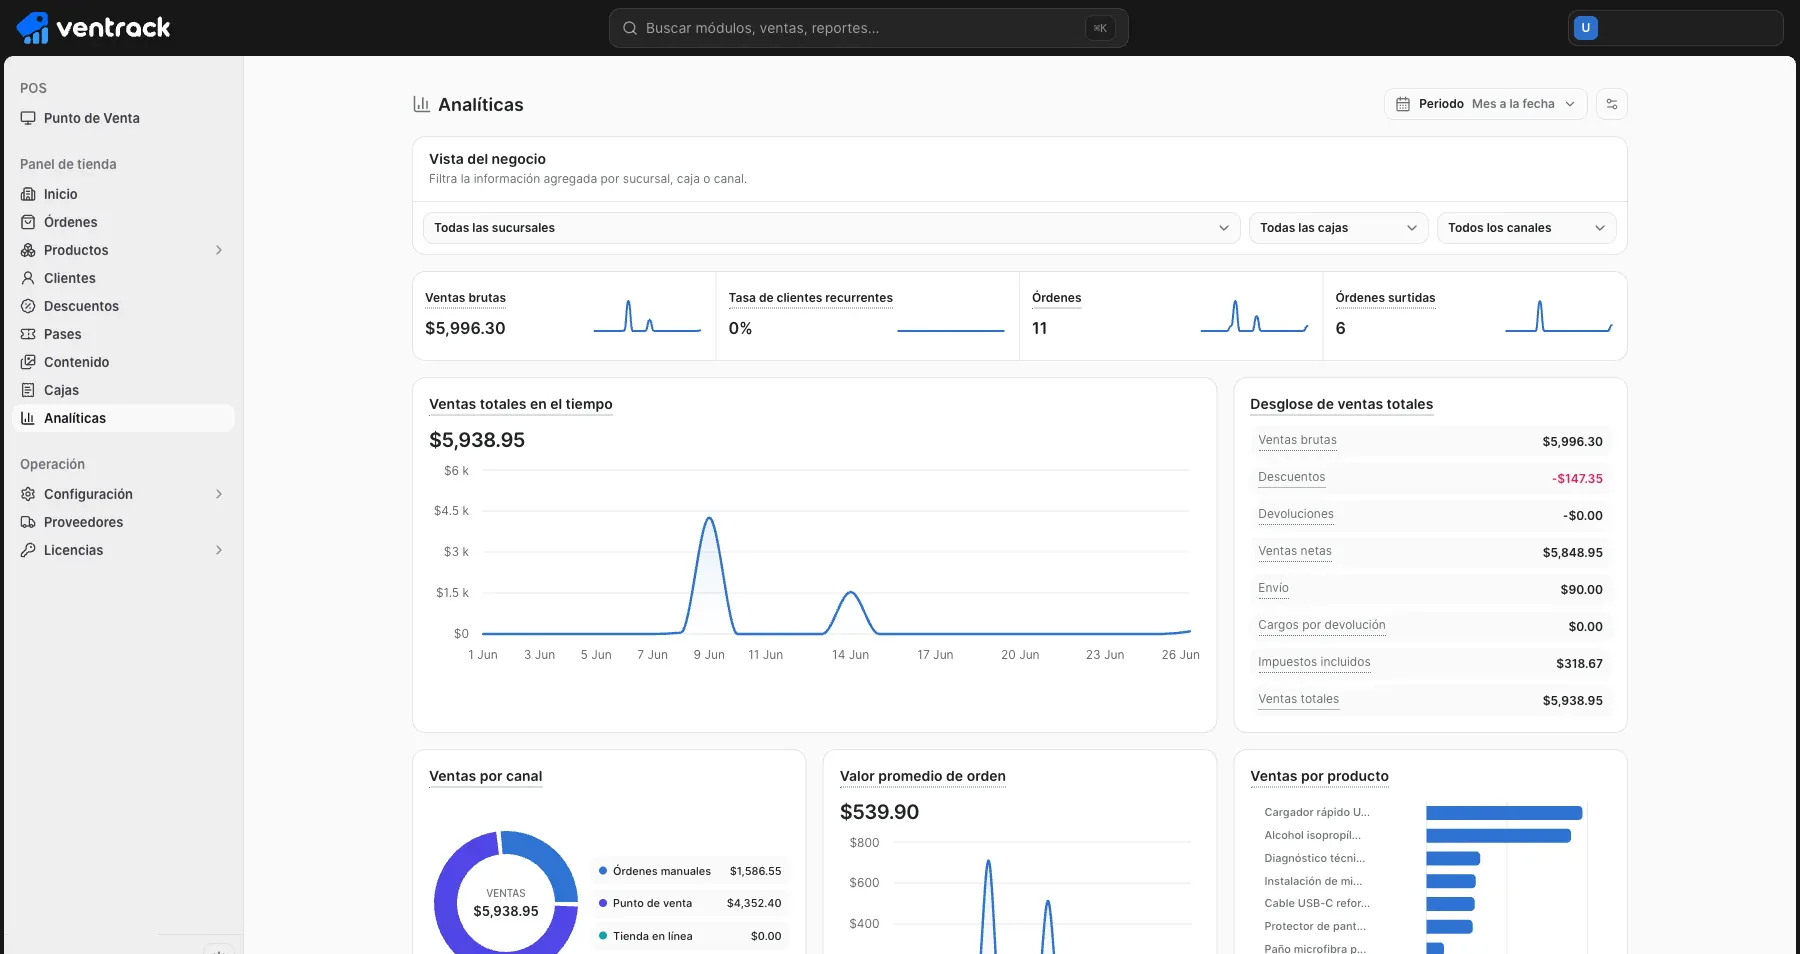Click the search magnifier icon
1800x954 pixels.
[x=630, y=28]
